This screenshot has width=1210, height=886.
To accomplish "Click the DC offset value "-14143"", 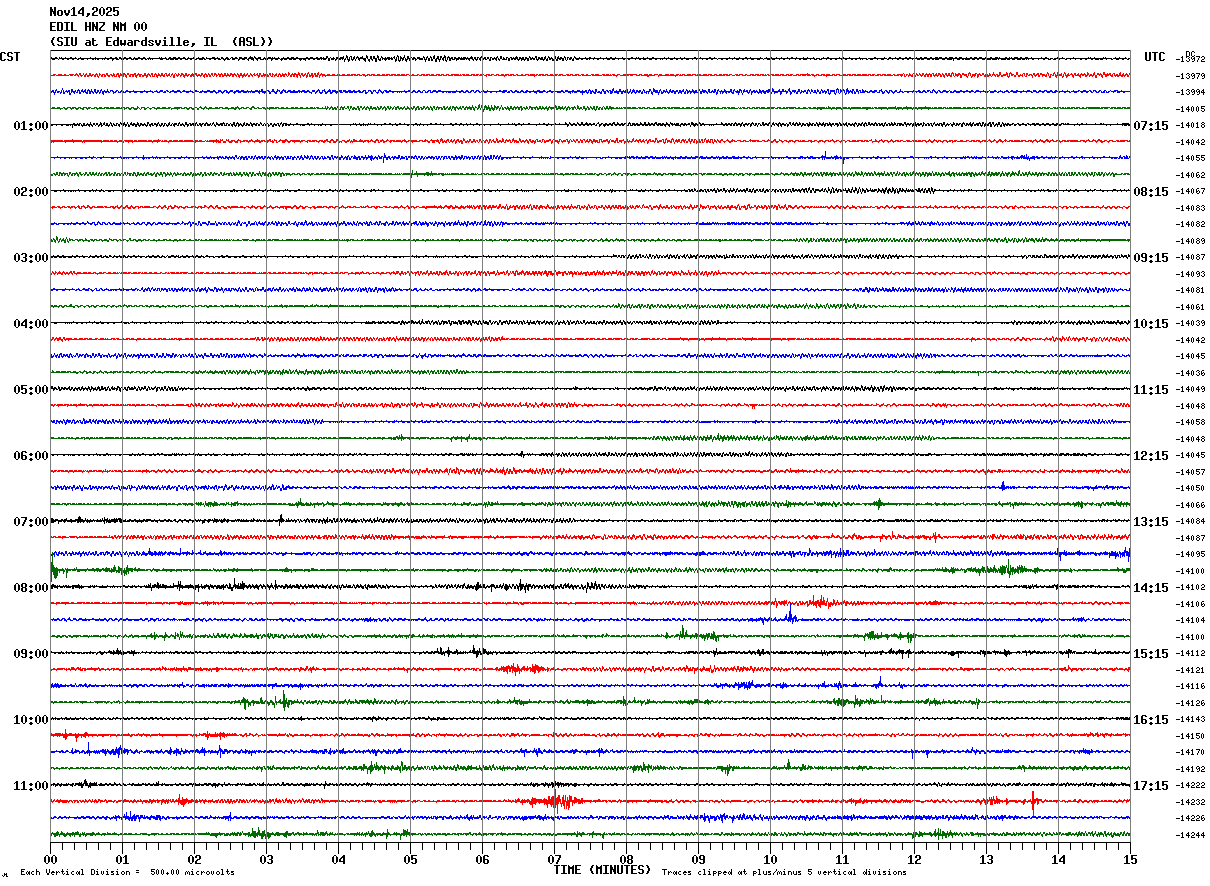I will pos(1190,719).
